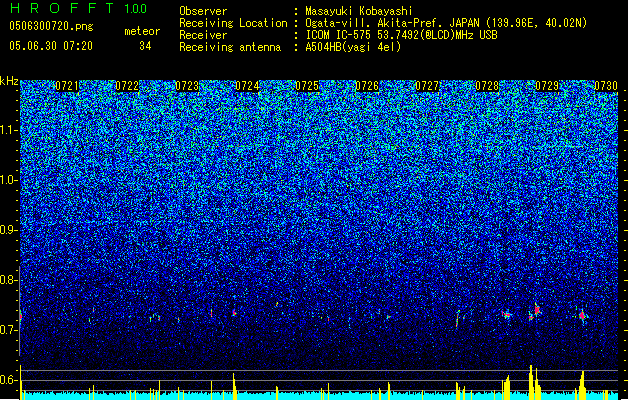Click the 0725 time marker

(307, 86)
